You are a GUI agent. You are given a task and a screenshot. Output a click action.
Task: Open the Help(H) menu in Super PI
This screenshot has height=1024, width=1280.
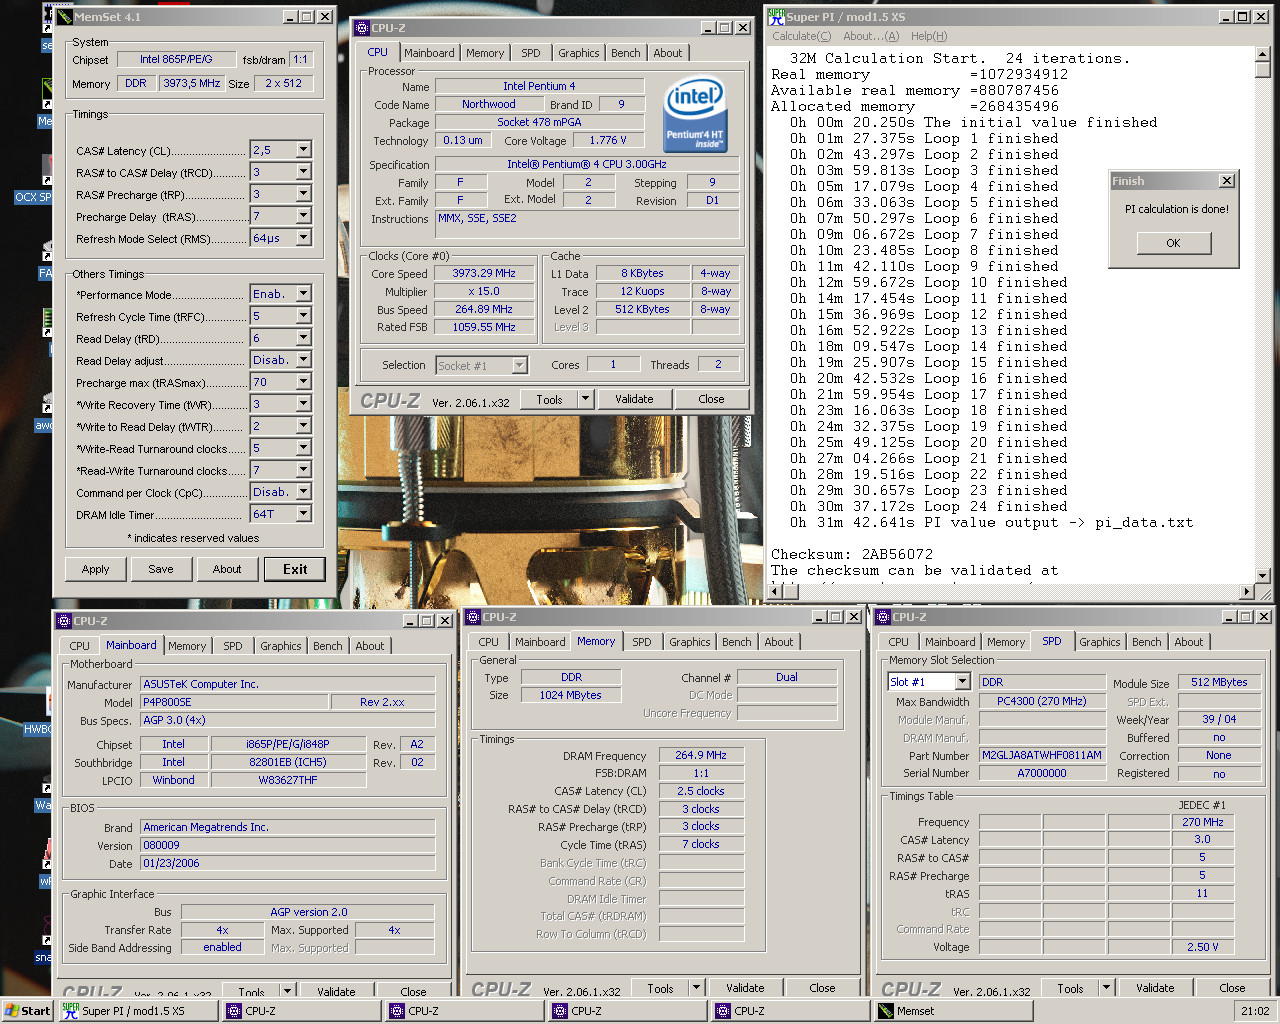coord(929,36)
